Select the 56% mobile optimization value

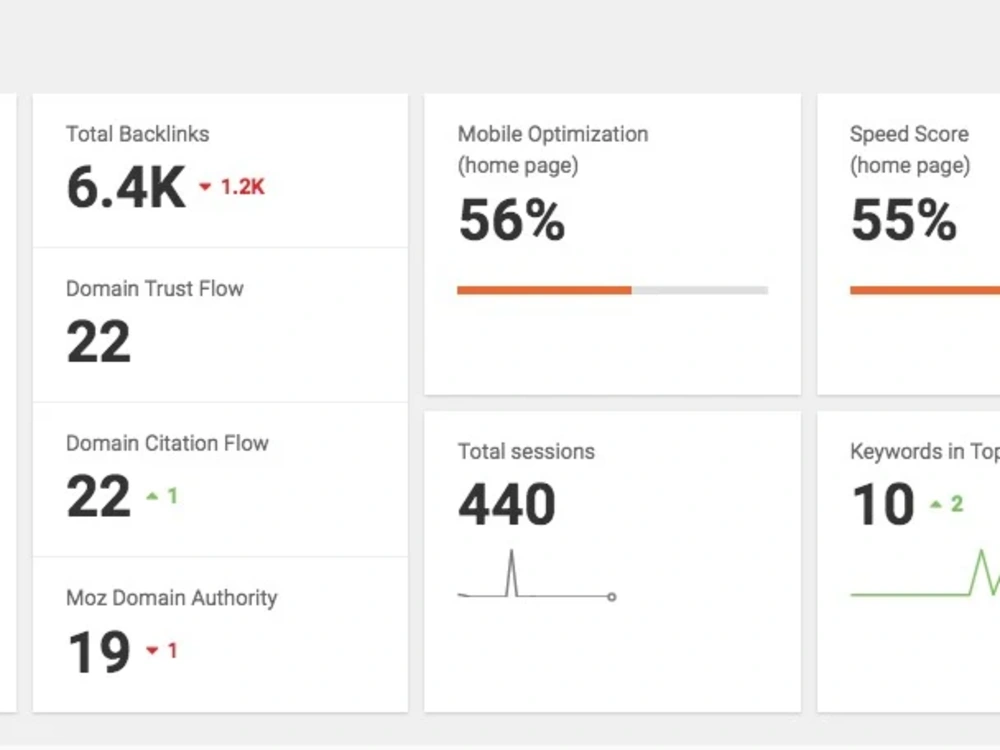(511, 220)
